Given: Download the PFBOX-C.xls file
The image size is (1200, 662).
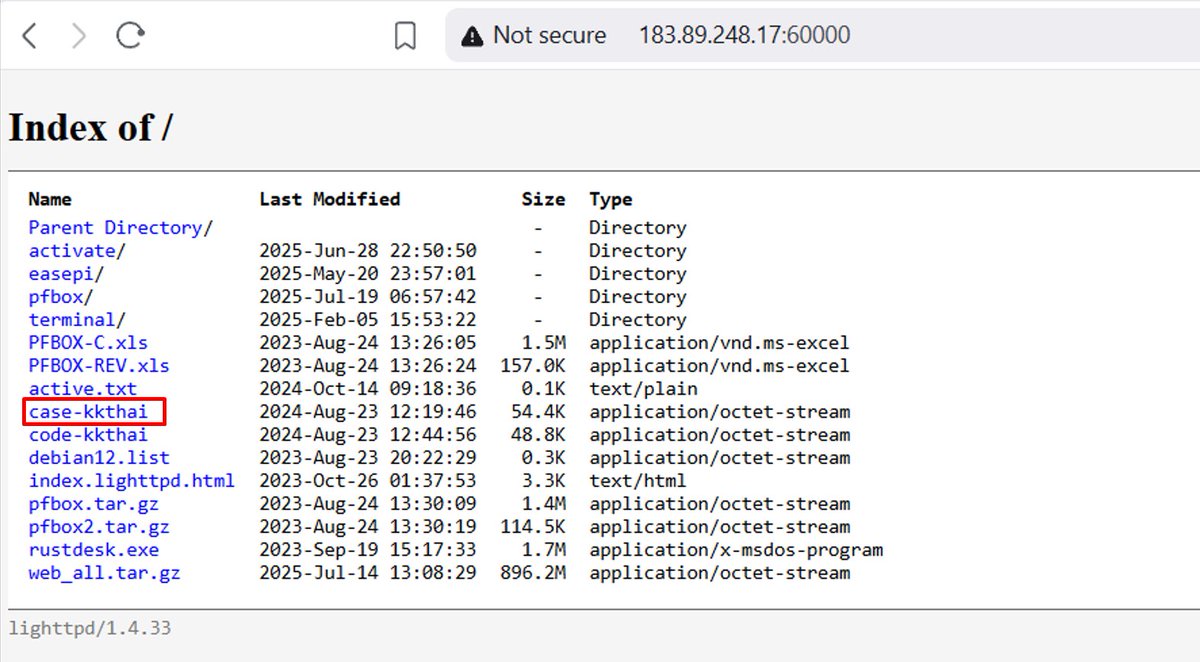Looking at the screenshot, I should [88, 343].
